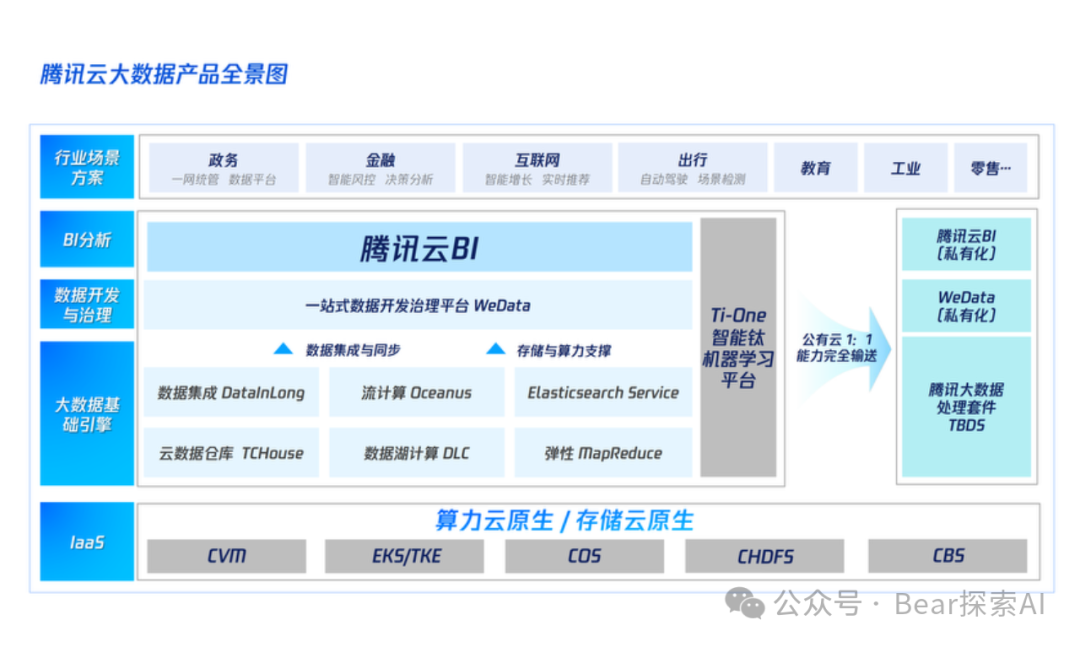Select the EKS/TKE box

[x=405, y=555]
